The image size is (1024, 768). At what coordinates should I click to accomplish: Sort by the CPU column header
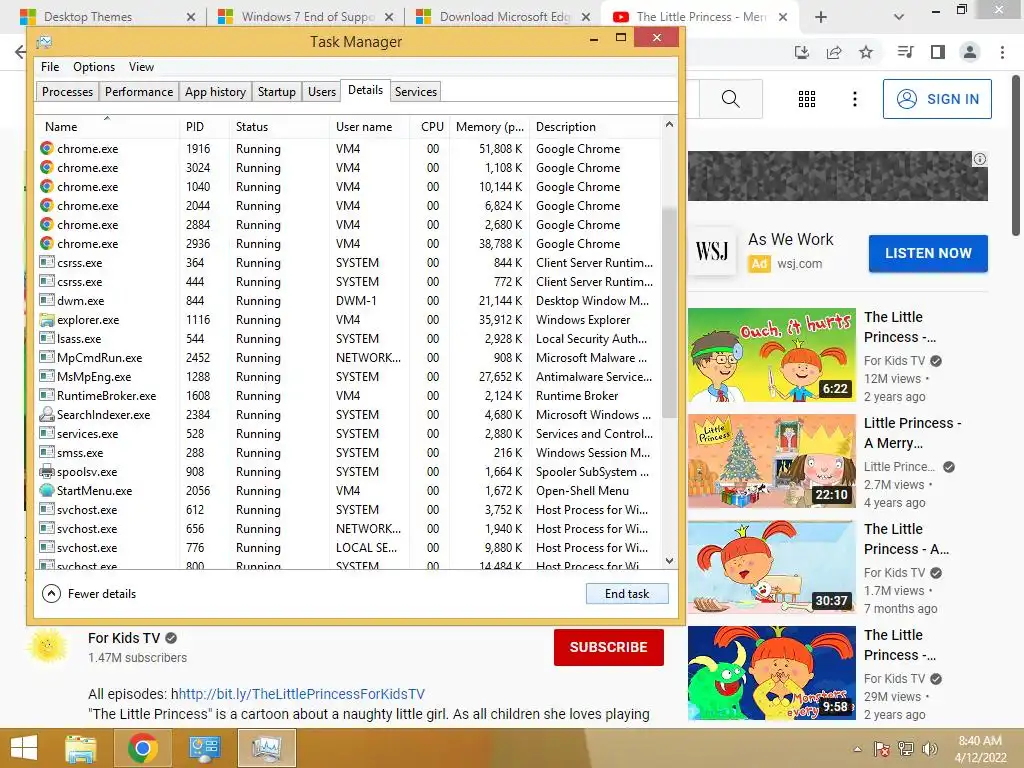[x=430, y=127]
